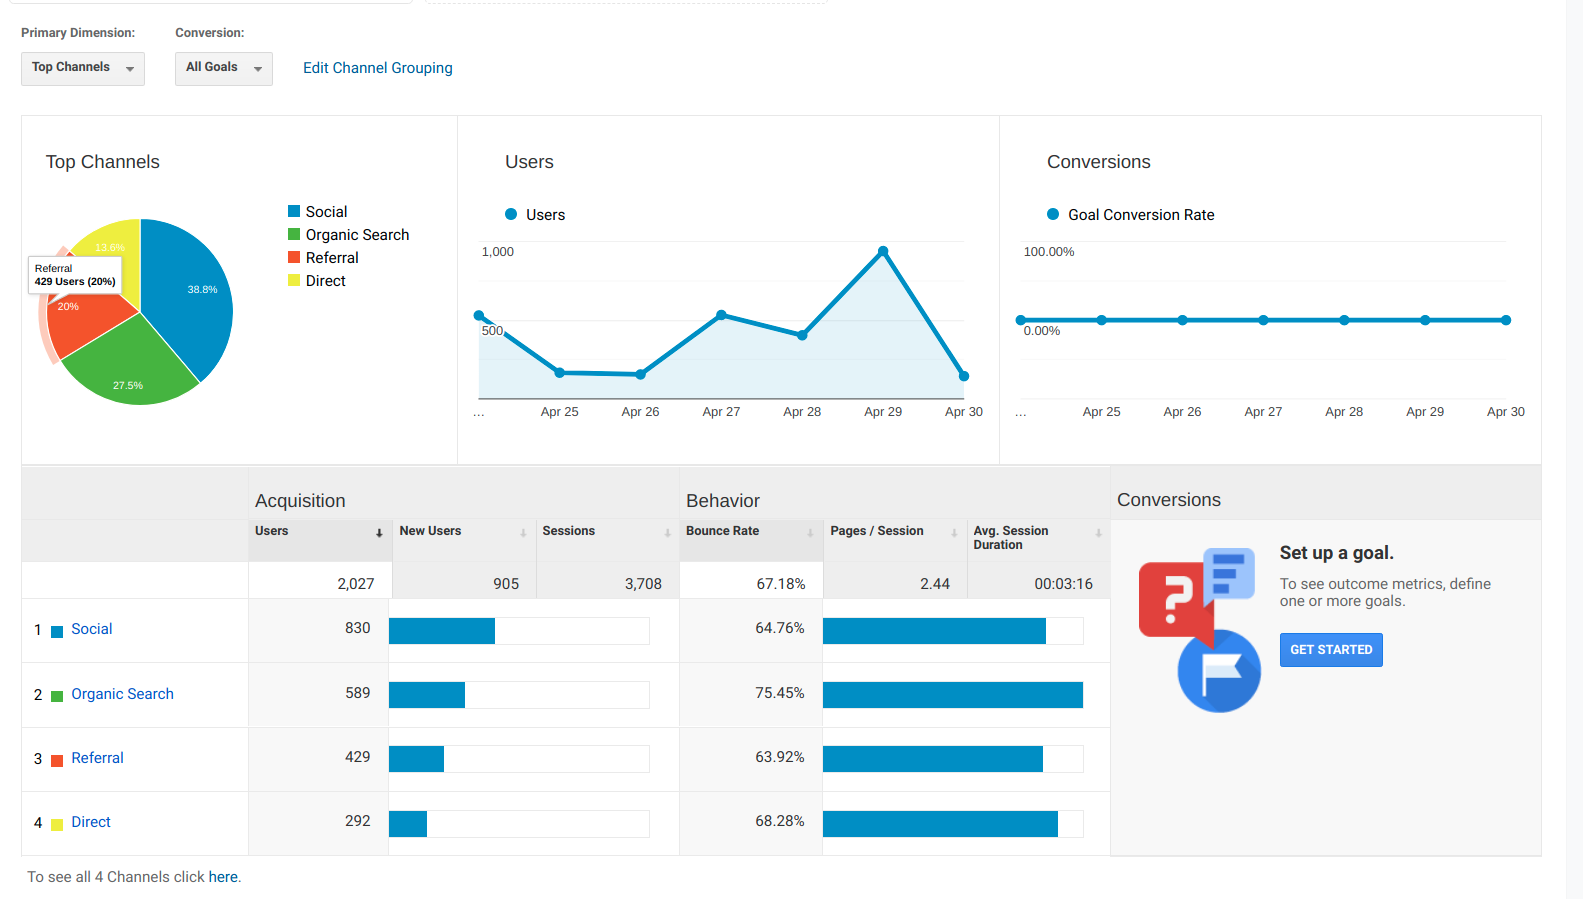
Task: Click the Pages / Session total value 2.44
Action: pyautogui.click(x=935, y=584)
